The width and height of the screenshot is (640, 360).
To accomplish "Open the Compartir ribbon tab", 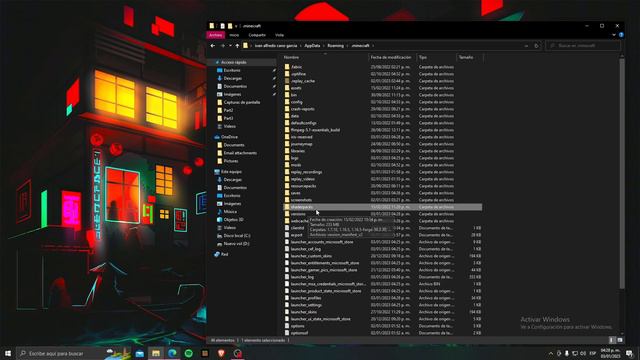I will tap(257, 35).
